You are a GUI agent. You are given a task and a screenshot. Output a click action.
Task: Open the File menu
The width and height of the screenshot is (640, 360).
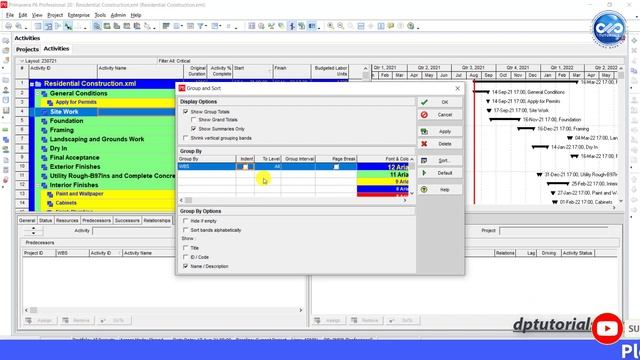click(x=9, y=15)
